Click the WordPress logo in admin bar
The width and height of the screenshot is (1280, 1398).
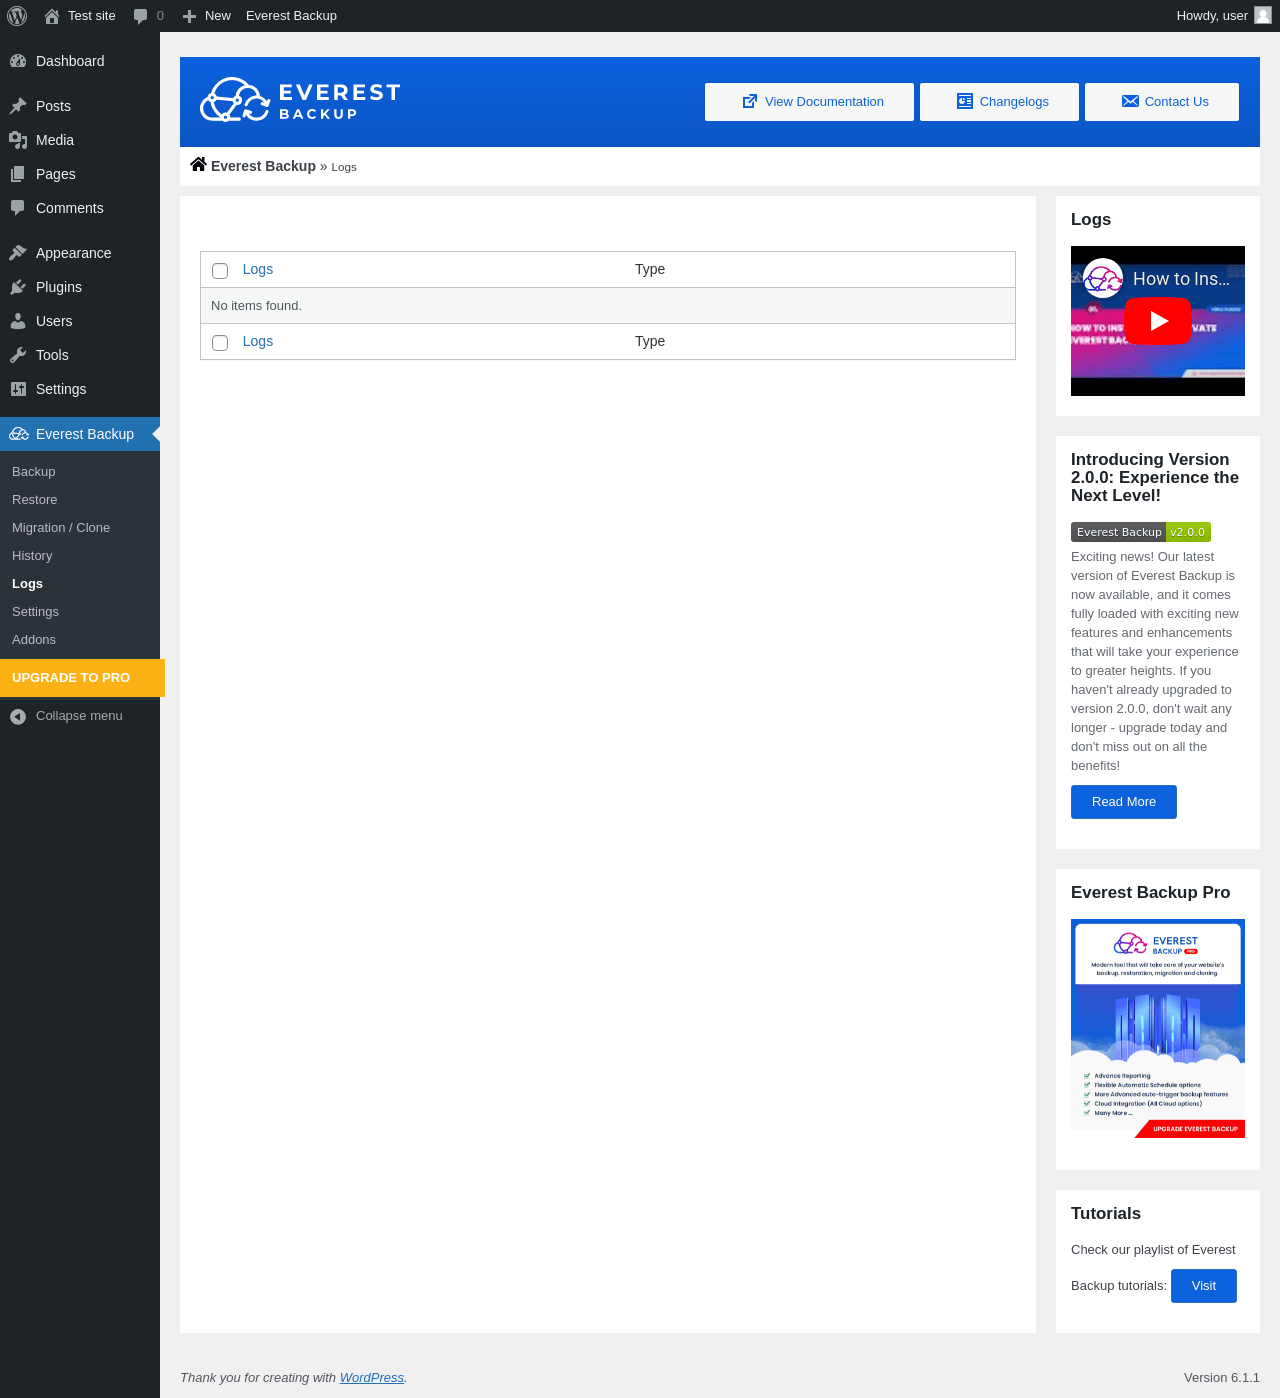click(17, 16)
